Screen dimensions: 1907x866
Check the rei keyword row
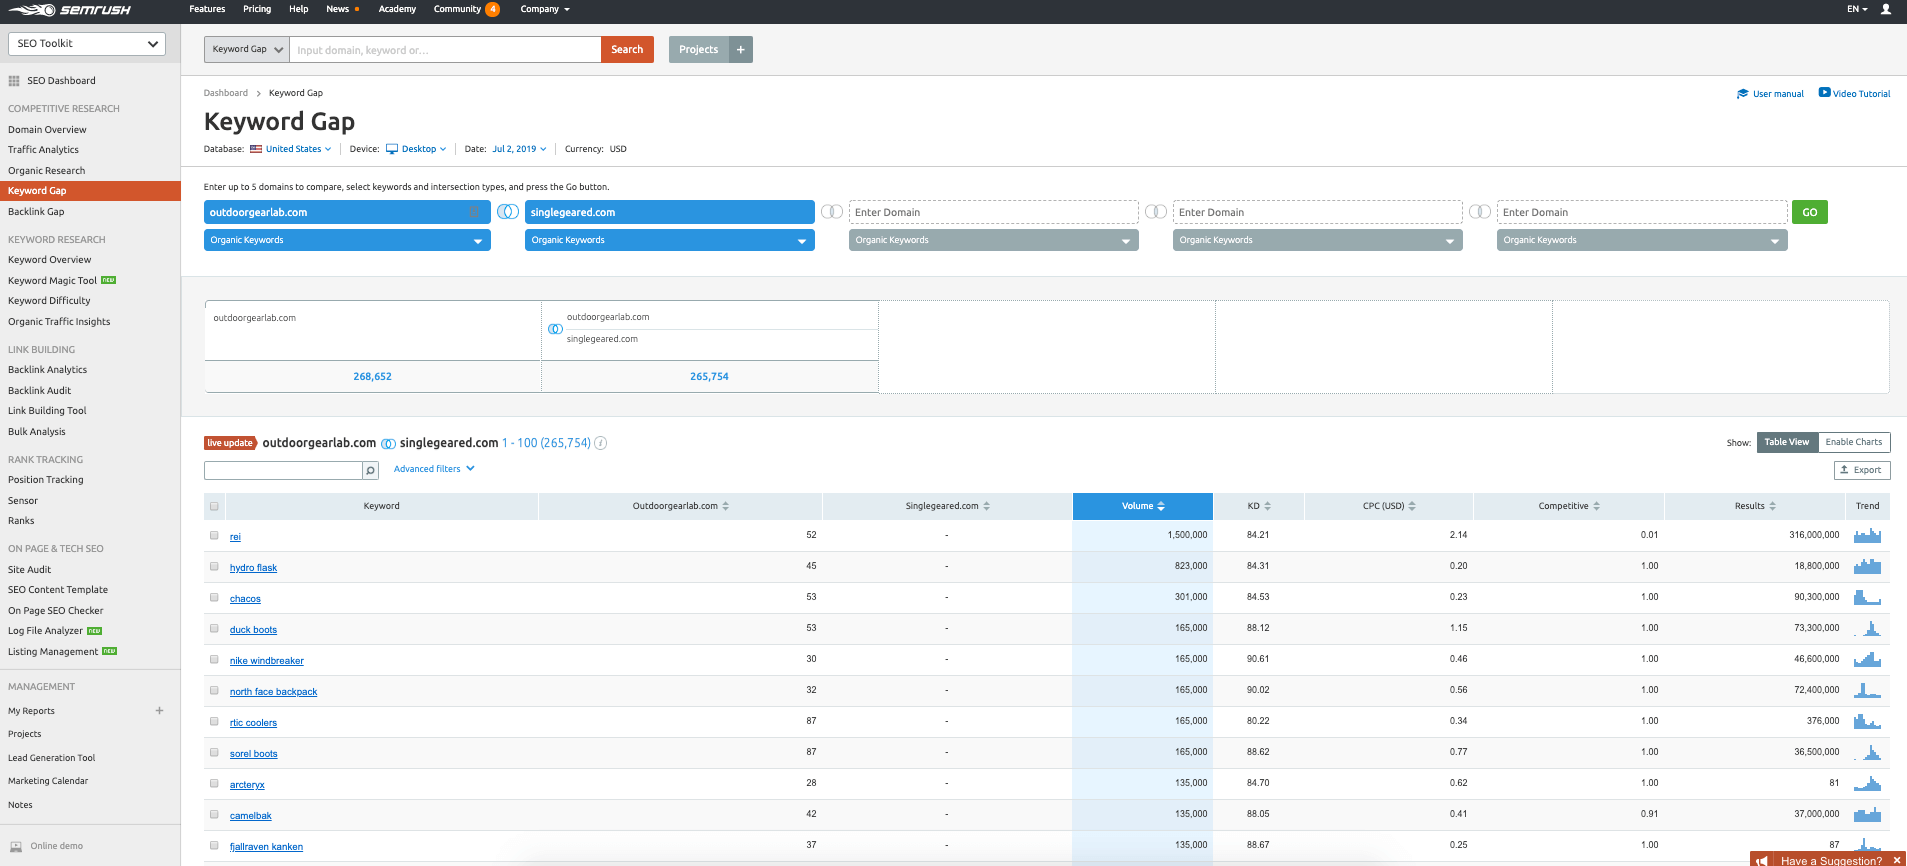(214, 535)
